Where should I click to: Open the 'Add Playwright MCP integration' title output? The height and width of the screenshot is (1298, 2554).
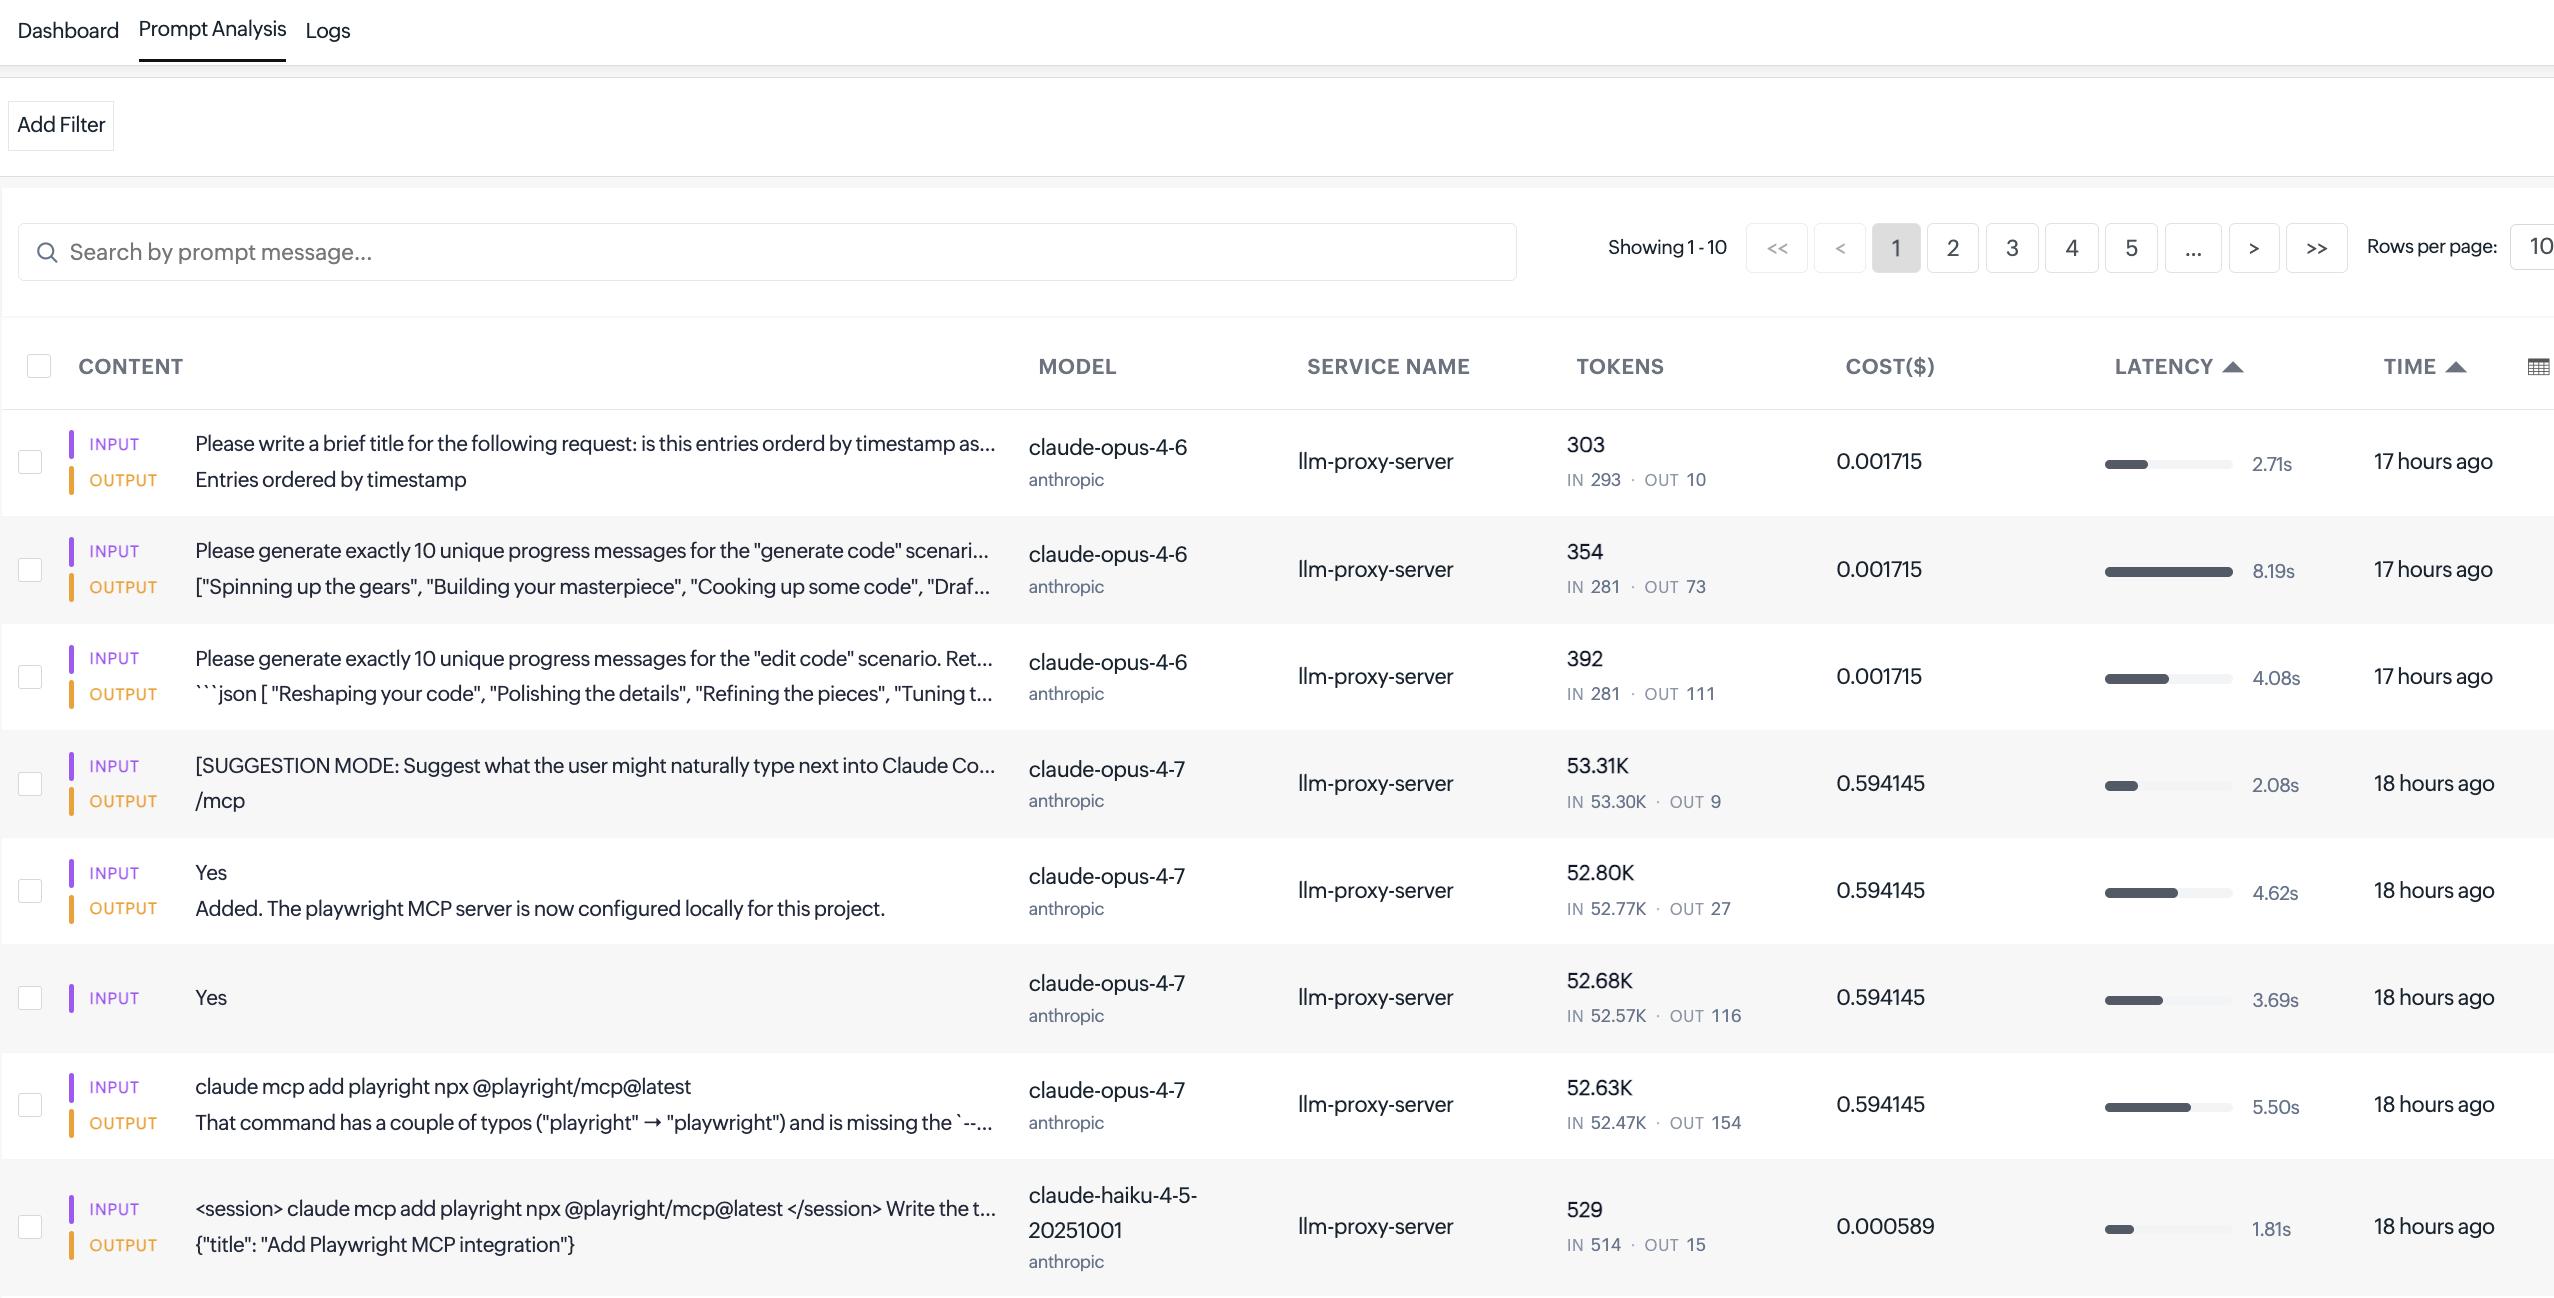[x=385, y=1245]
